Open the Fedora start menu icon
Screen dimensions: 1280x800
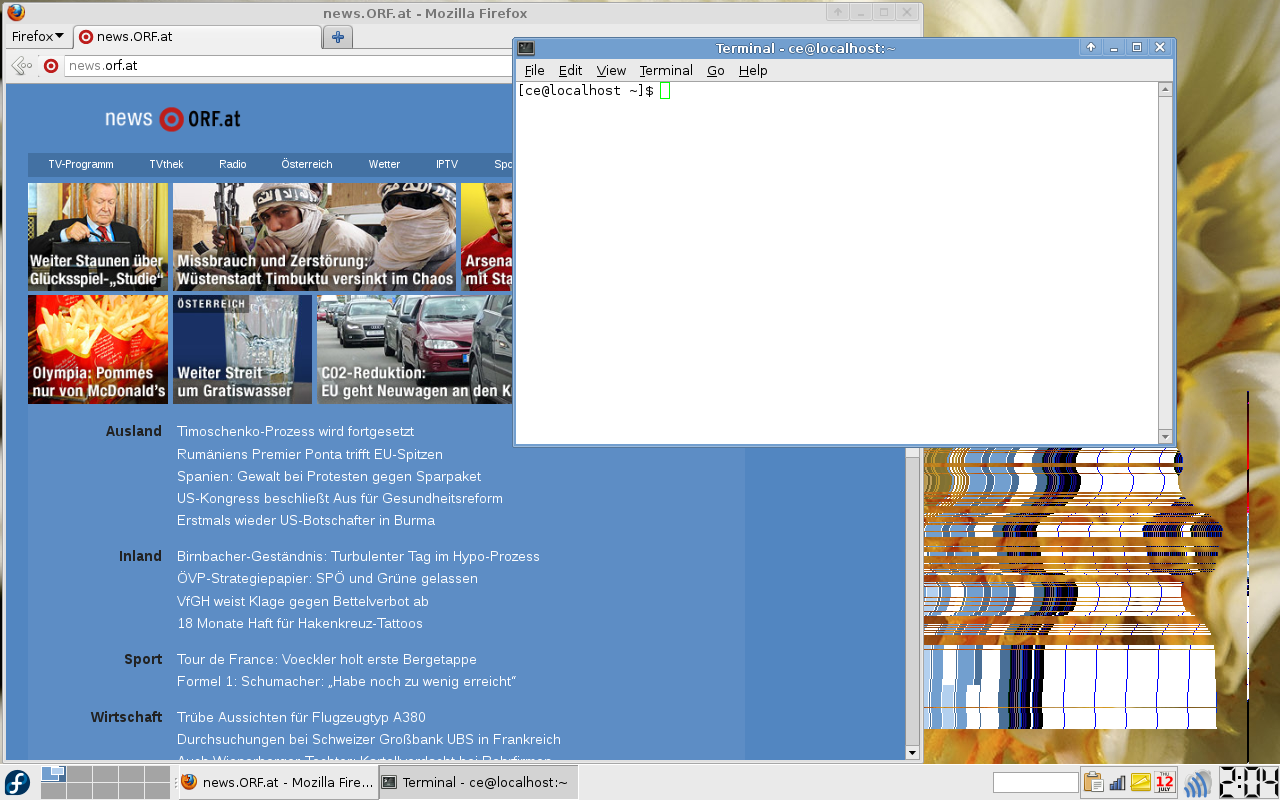click(x=17, y=782)
